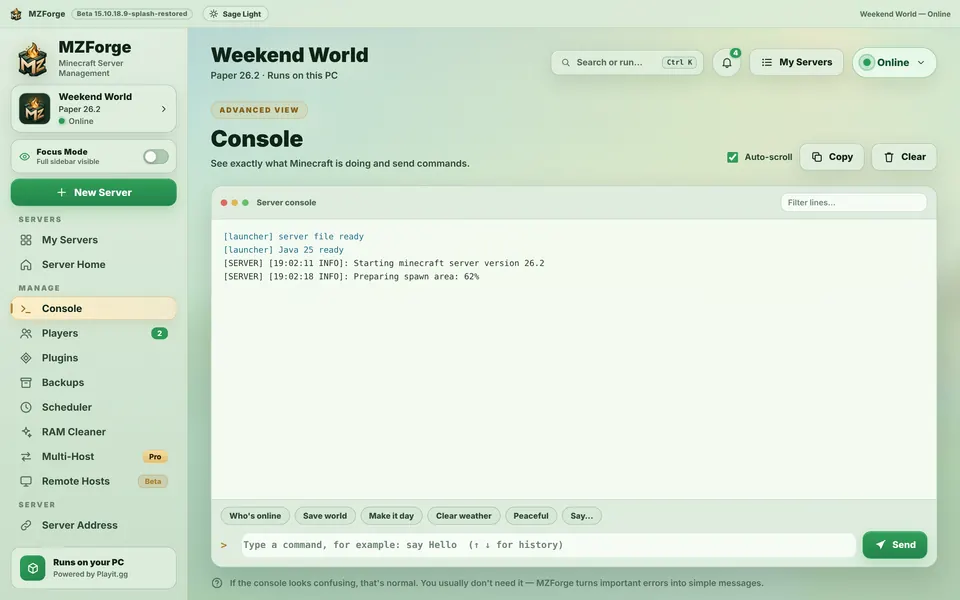Screen dimensions: 960x600
Task: Click the Beta version badge in title bar
Action: [132, 13]
